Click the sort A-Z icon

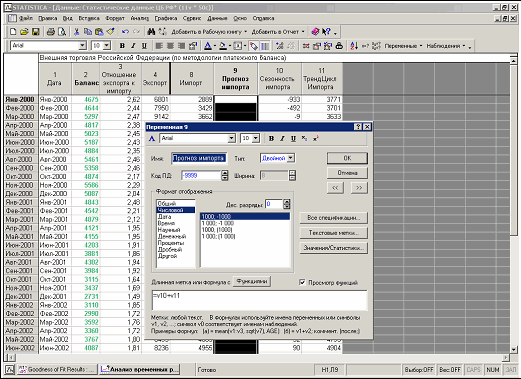point(354,46)
